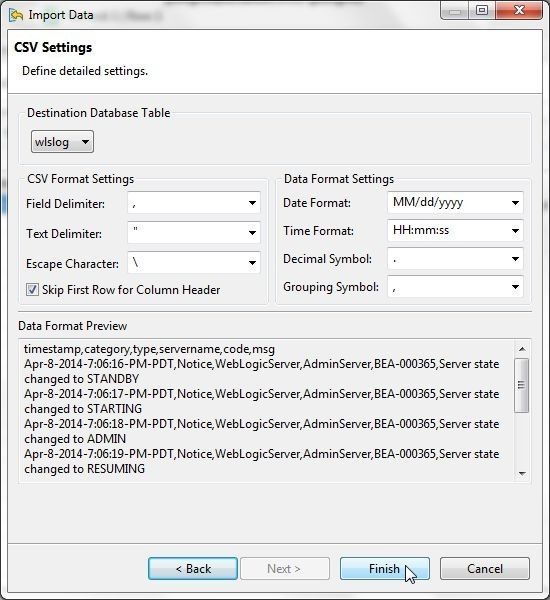Click the Import Data title bar icon
The height and width of the screenshot is (600, 550).
(16, 15)
